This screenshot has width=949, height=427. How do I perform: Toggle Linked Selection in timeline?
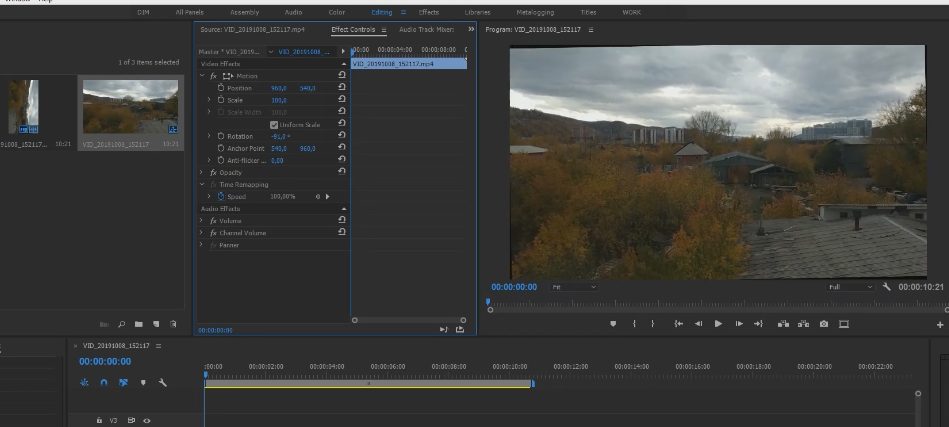click(x=123, y=382)
